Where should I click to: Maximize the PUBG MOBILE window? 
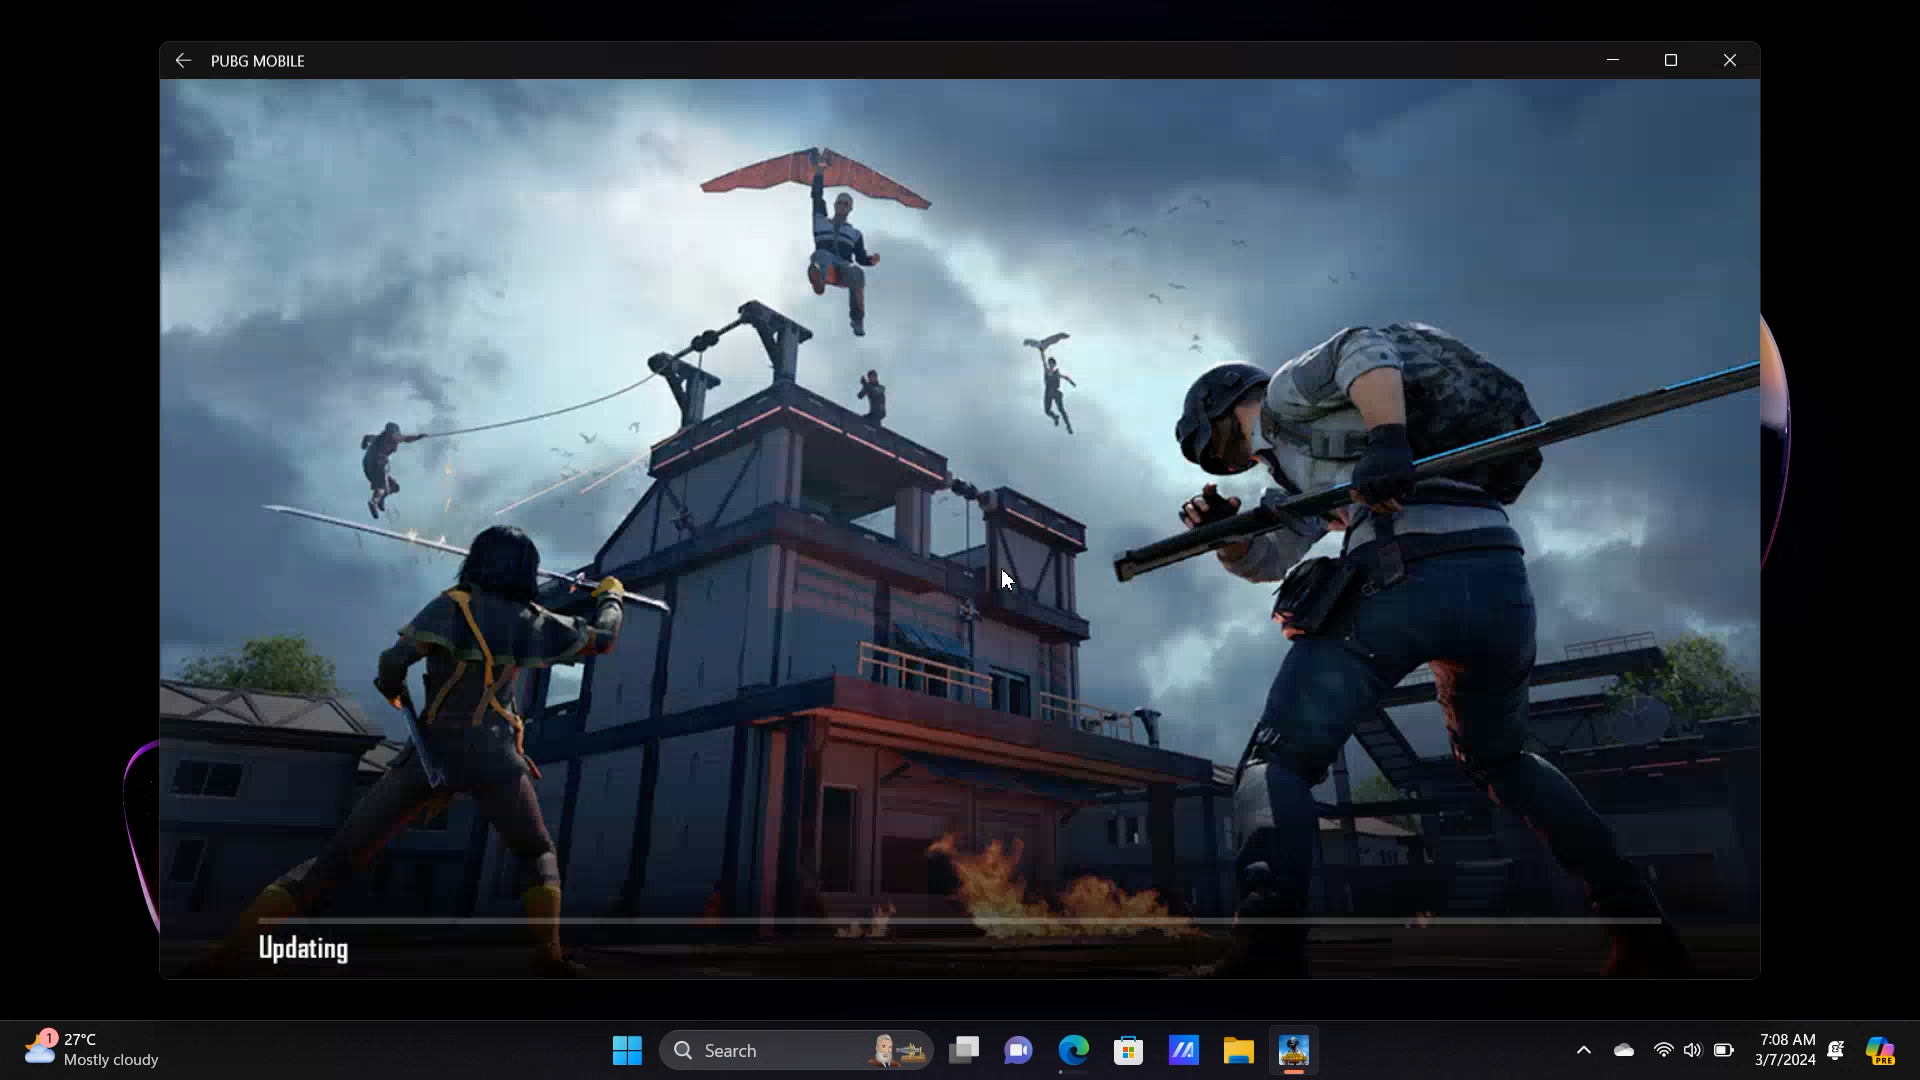tap(1670, 61)
